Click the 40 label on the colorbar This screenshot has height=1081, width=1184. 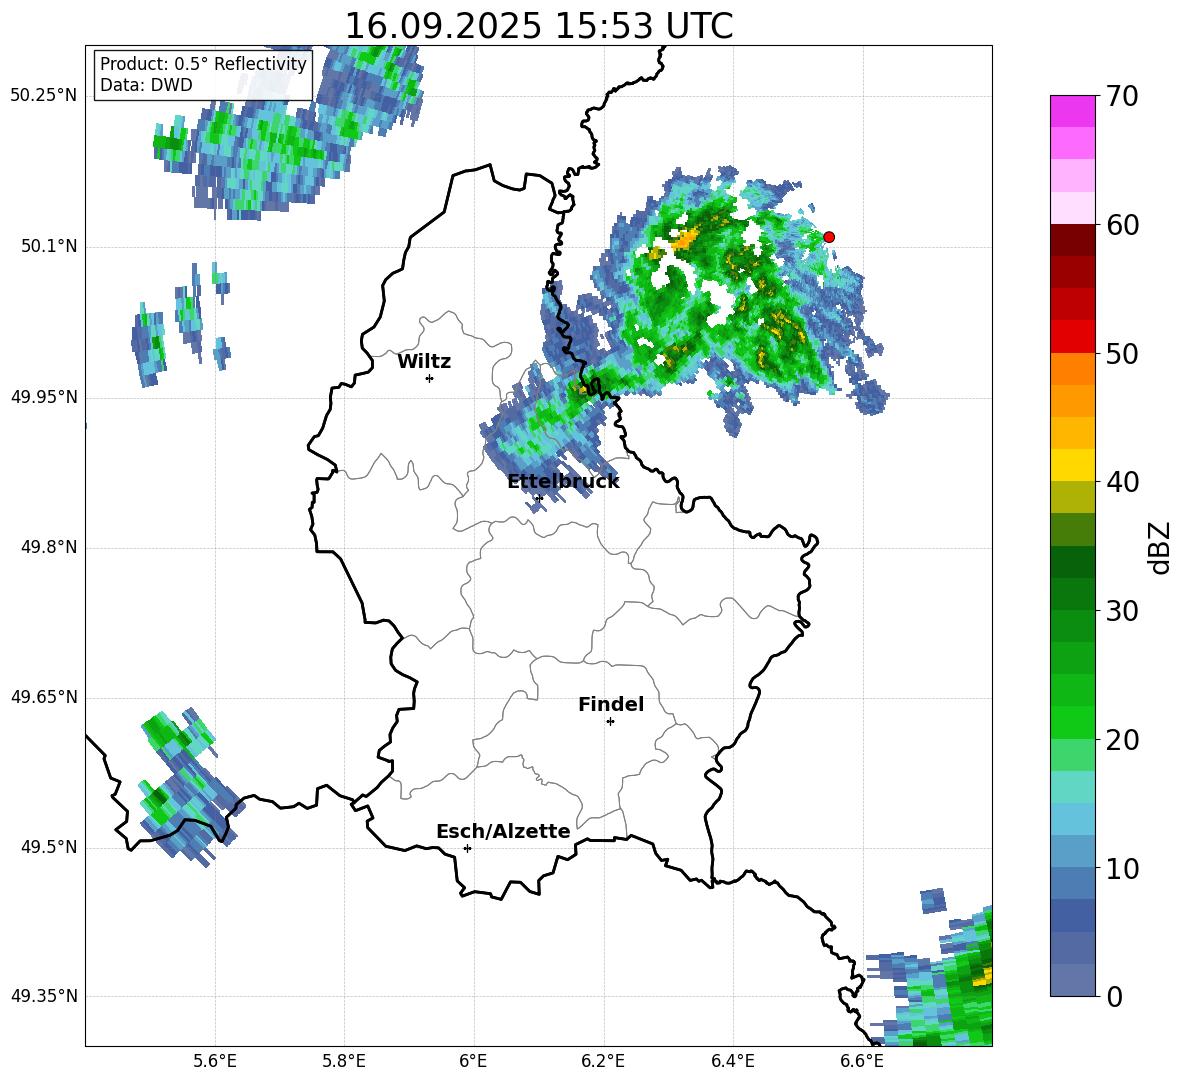click(1121, 482)
